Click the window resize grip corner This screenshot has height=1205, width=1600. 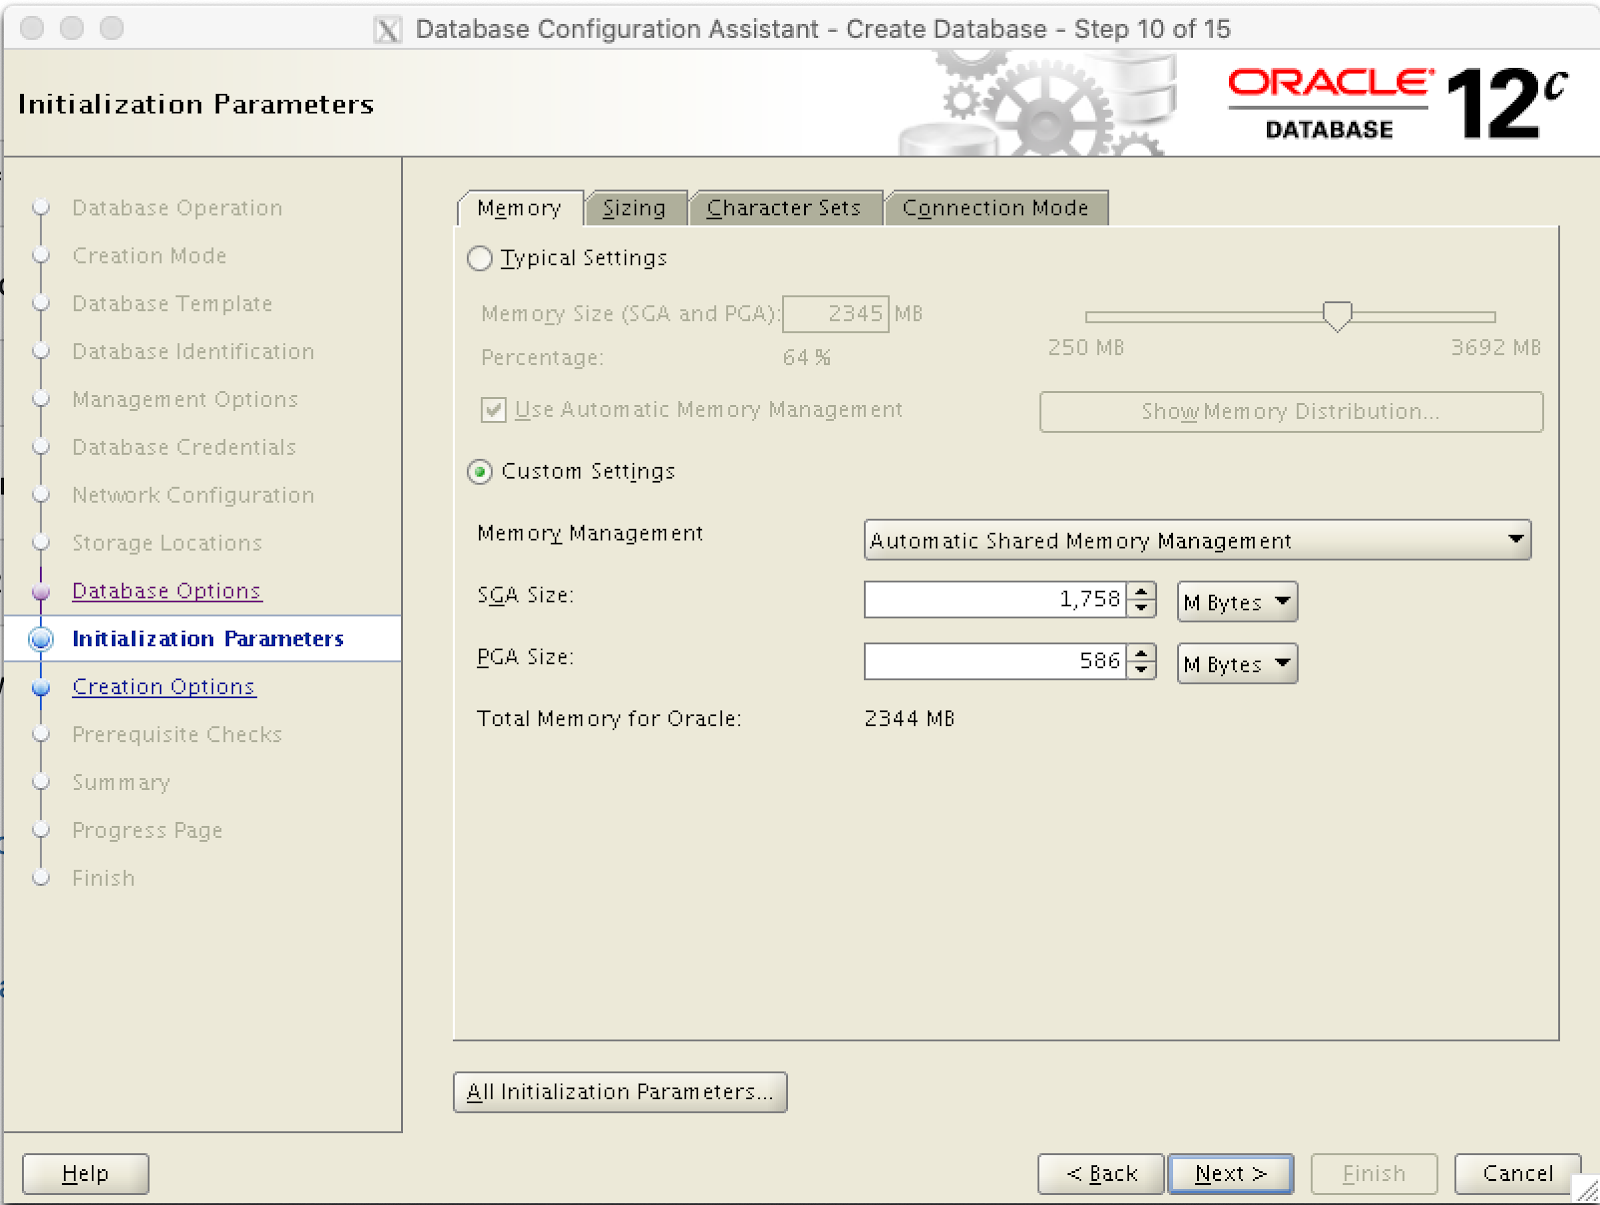point(1586,1190)
